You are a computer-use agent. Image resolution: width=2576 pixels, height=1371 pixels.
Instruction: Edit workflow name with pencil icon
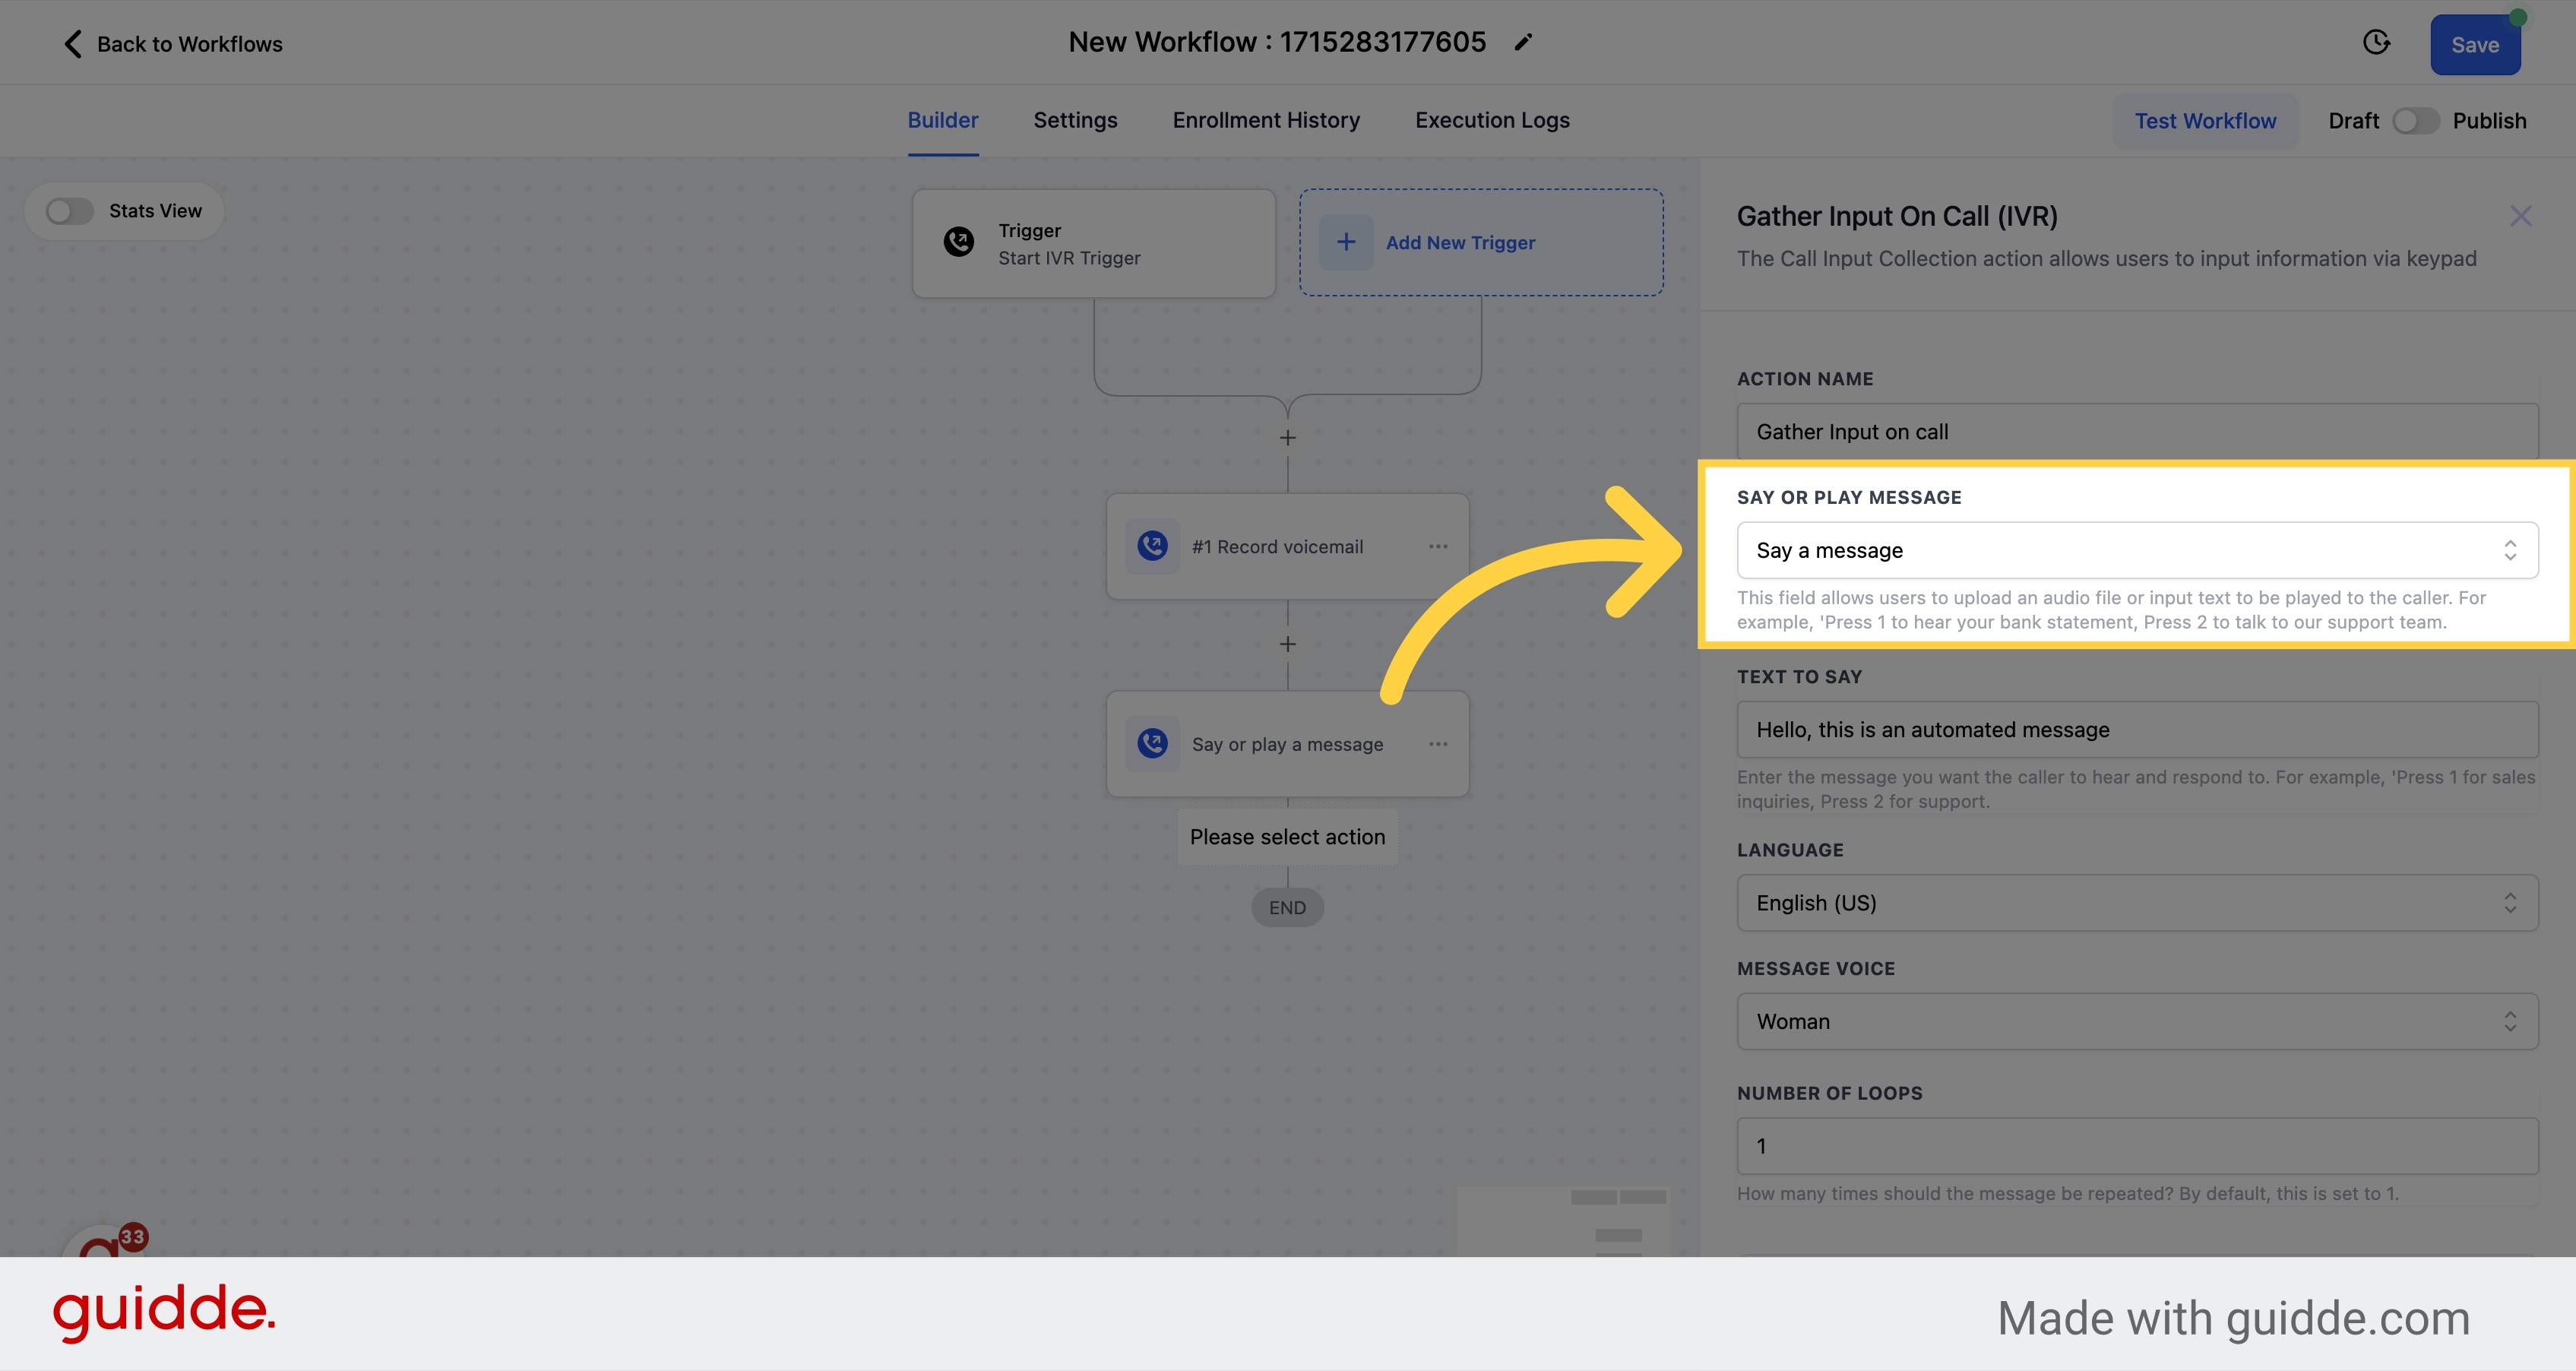tap(1523, 42)
